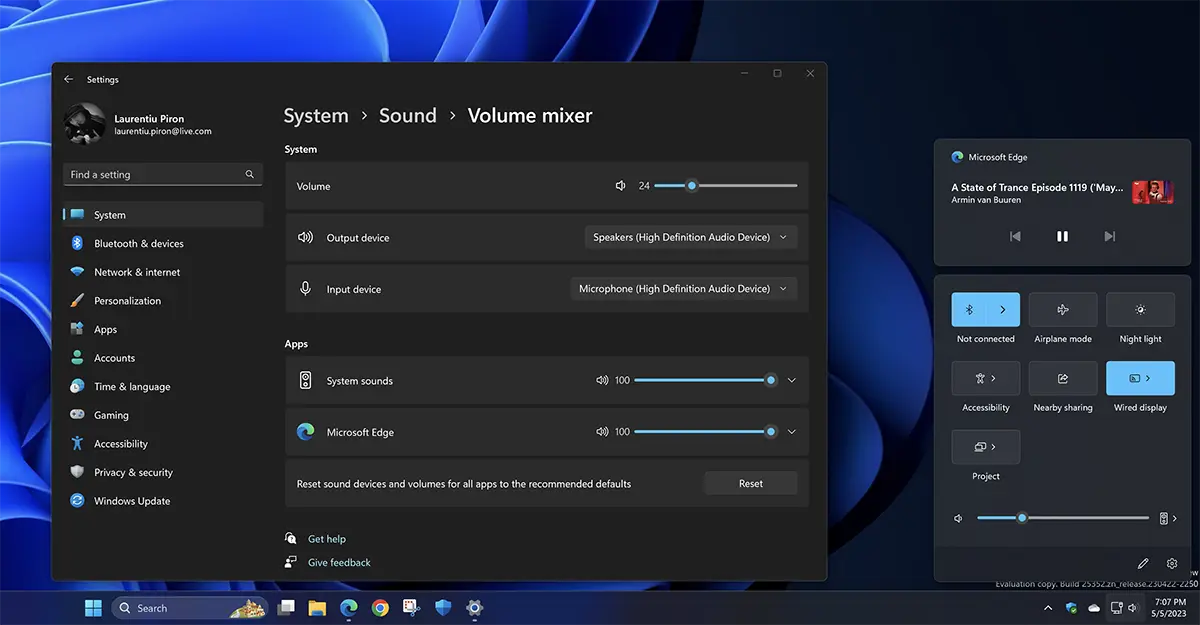Image resolution: width=1200 pixels, height=625 pixels.
Task: Go to Sound breadcrumb
Action: pos(408,115)
